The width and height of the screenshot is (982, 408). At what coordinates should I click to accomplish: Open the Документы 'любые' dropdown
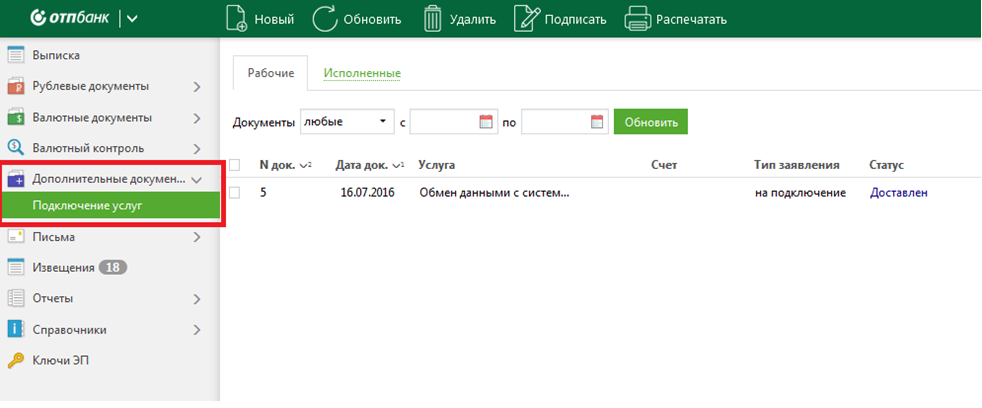click(347, 122)
